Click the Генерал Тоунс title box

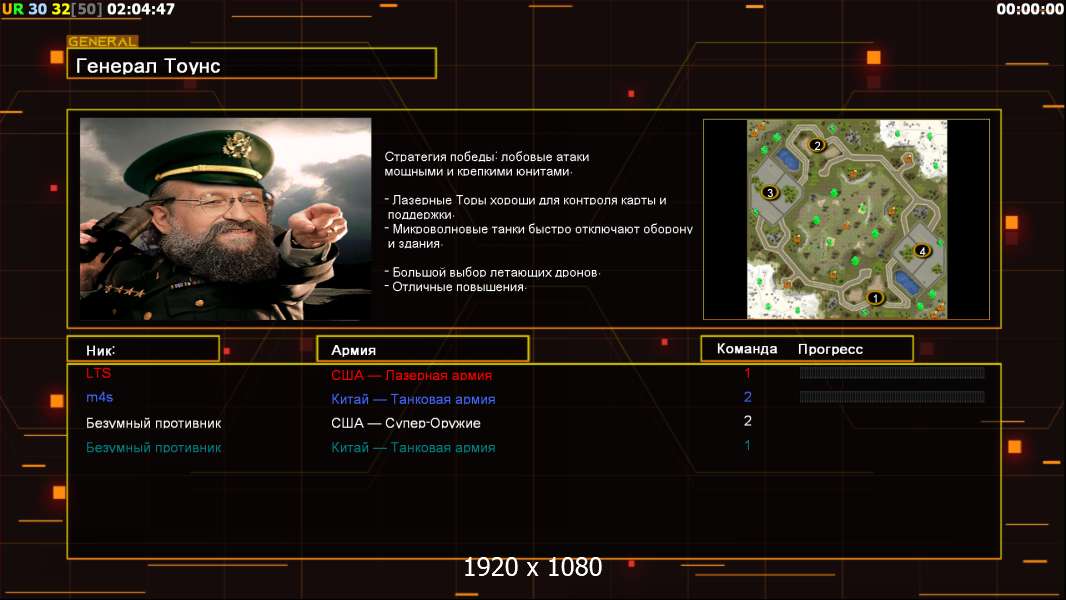tap(251, 65)
